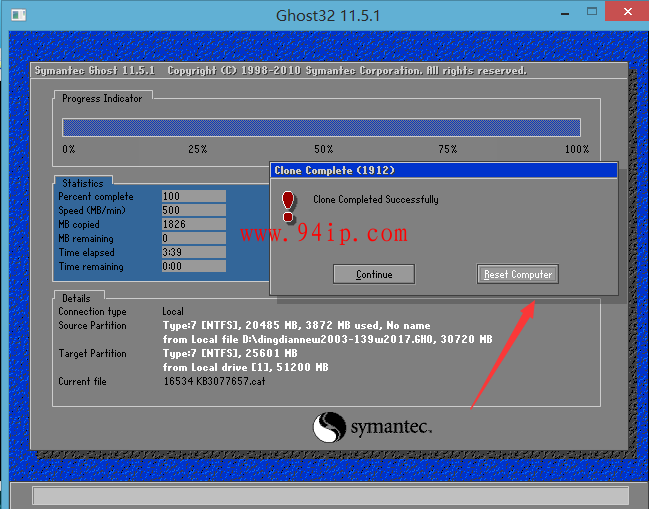Click the MB copied value 1826
The image size is (649, 509).
click(194, 224)
